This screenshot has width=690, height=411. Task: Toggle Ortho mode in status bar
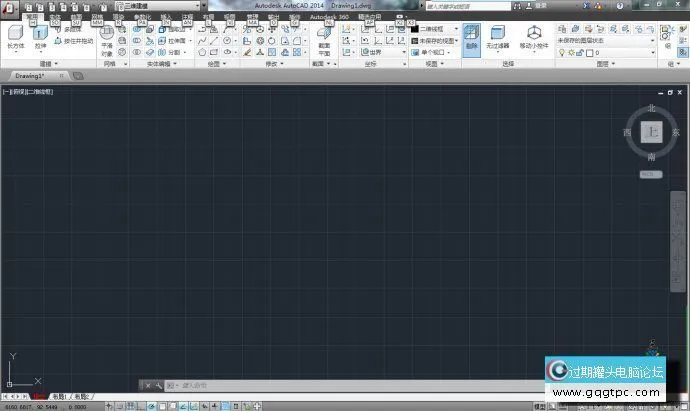(x=141, y=406)
